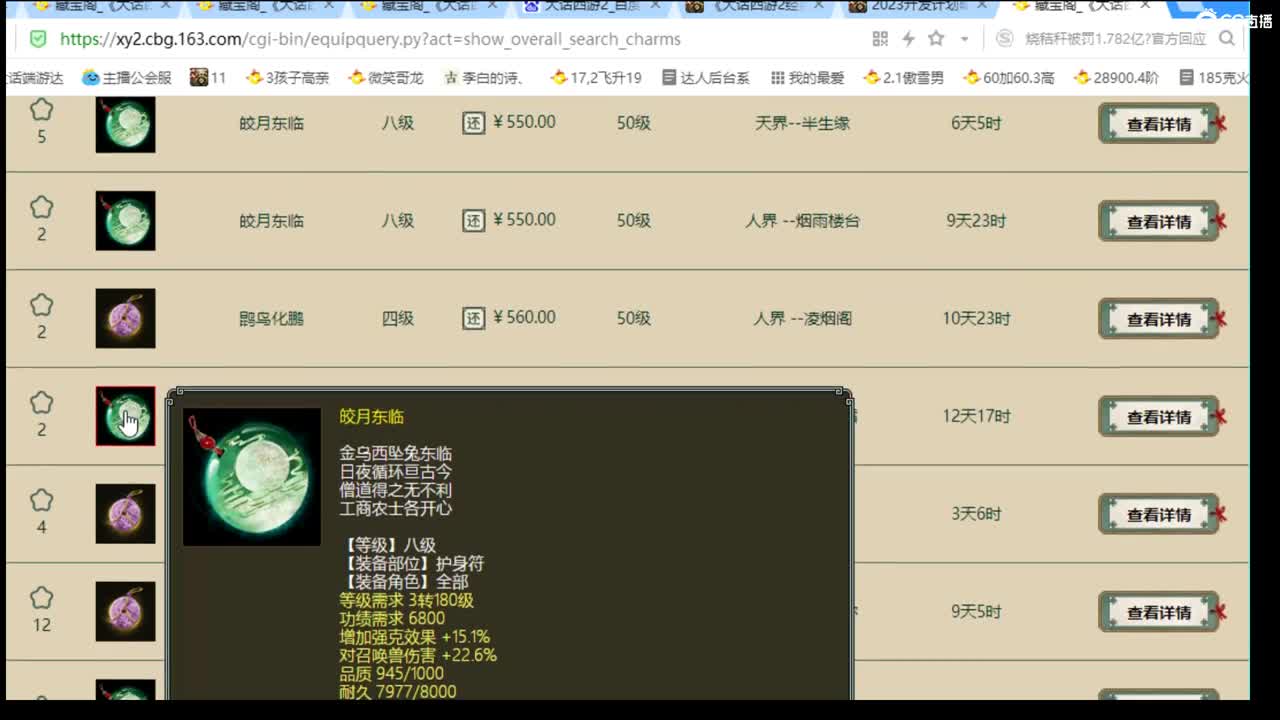1280x720 pixels.
Task: Click the purple charm thumbnail in the 3天6时 row
Action: click(125, 513)
